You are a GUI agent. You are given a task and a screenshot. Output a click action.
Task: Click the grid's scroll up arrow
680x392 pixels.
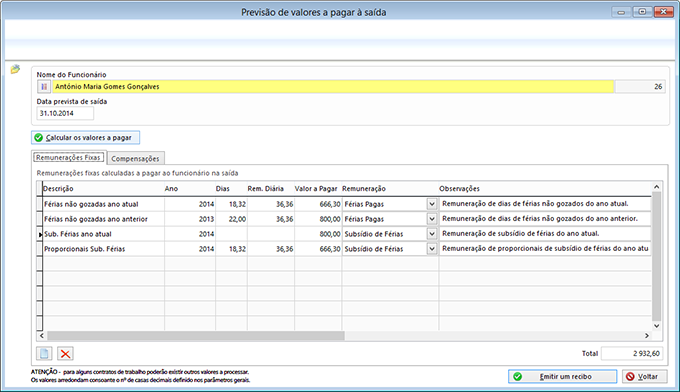point(657,187)
